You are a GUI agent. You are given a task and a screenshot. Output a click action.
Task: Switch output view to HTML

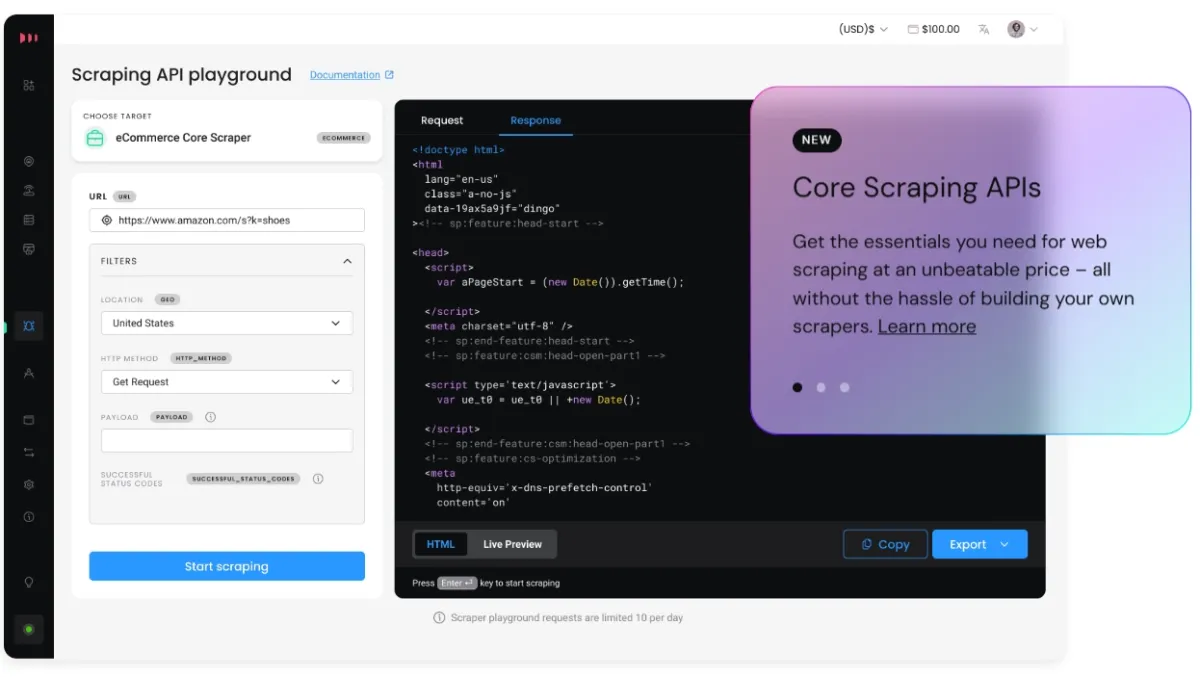click(441, 544)
